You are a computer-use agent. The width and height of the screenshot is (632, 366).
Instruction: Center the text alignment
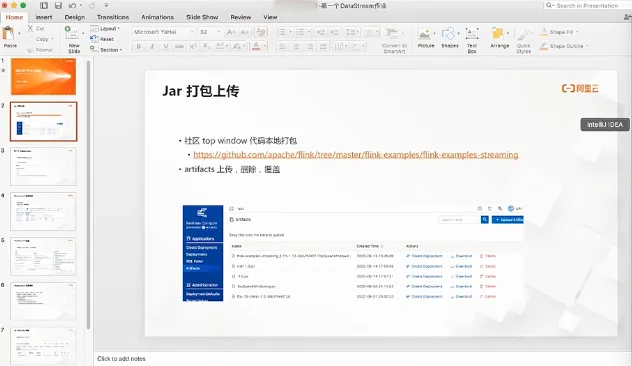click(296, 47)
